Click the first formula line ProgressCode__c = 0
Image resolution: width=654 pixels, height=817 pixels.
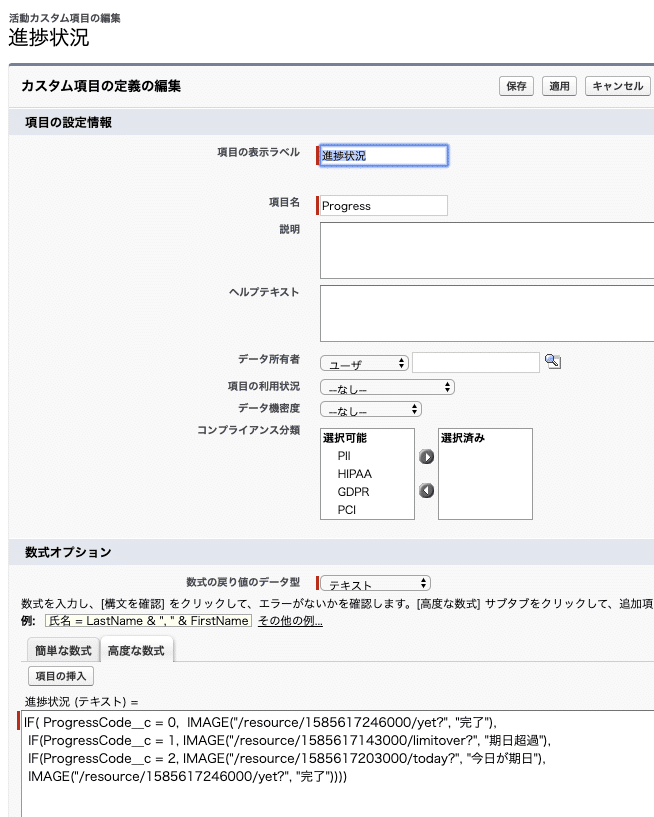[x=260, y=722]
